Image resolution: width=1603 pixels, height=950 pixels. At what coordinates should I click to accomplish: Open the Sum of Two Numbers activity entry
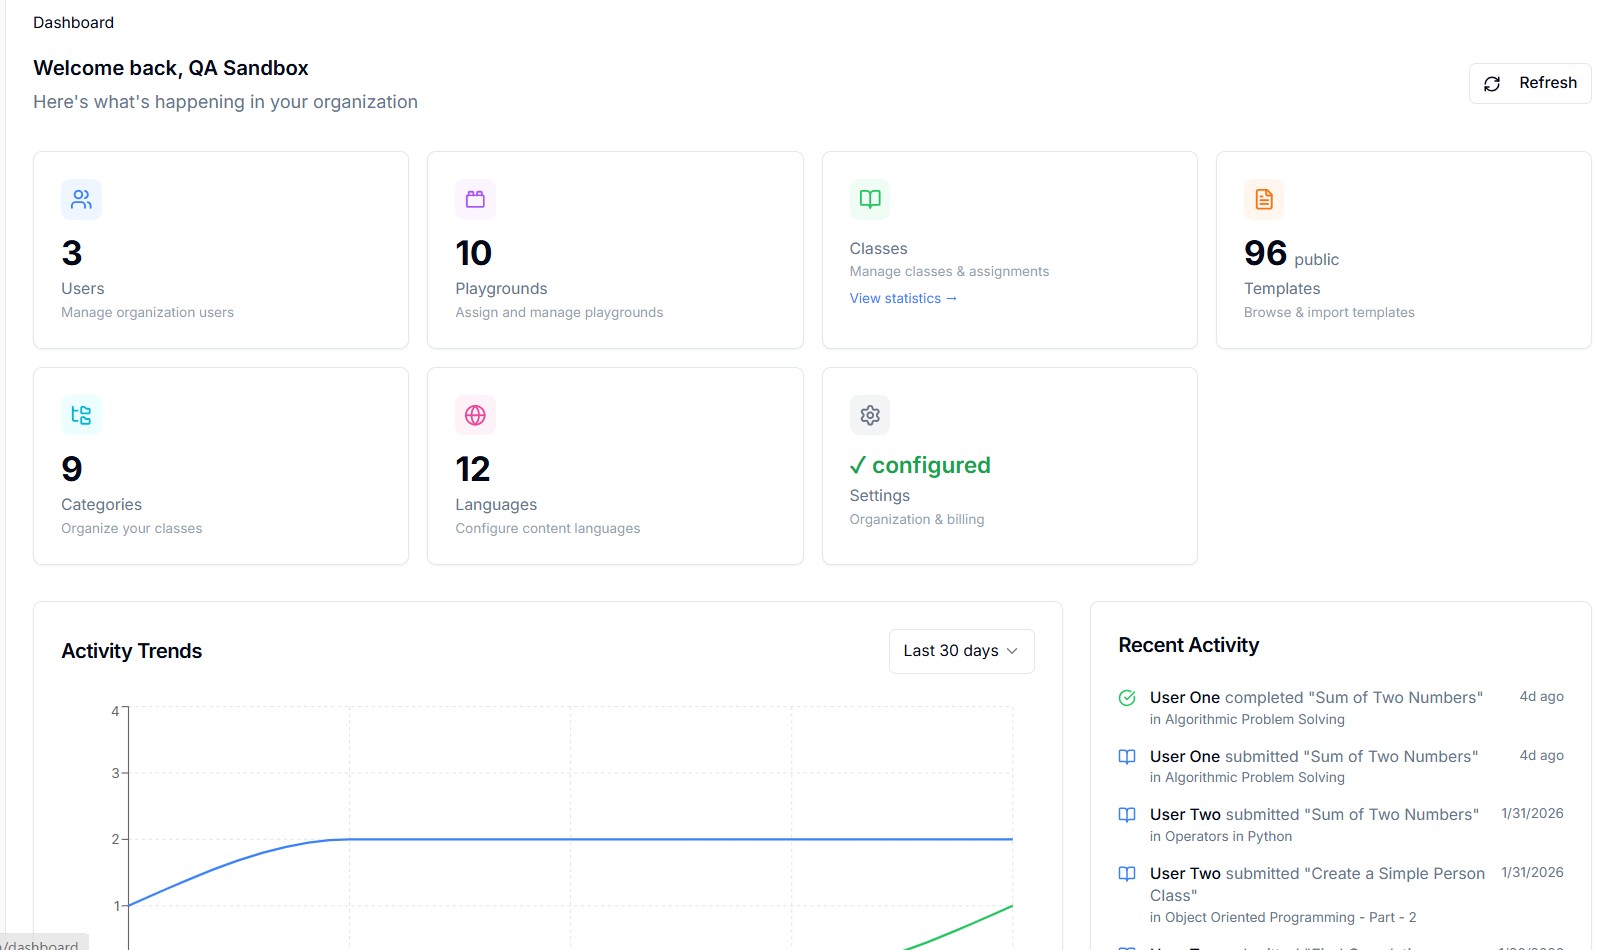(1316, 697)
